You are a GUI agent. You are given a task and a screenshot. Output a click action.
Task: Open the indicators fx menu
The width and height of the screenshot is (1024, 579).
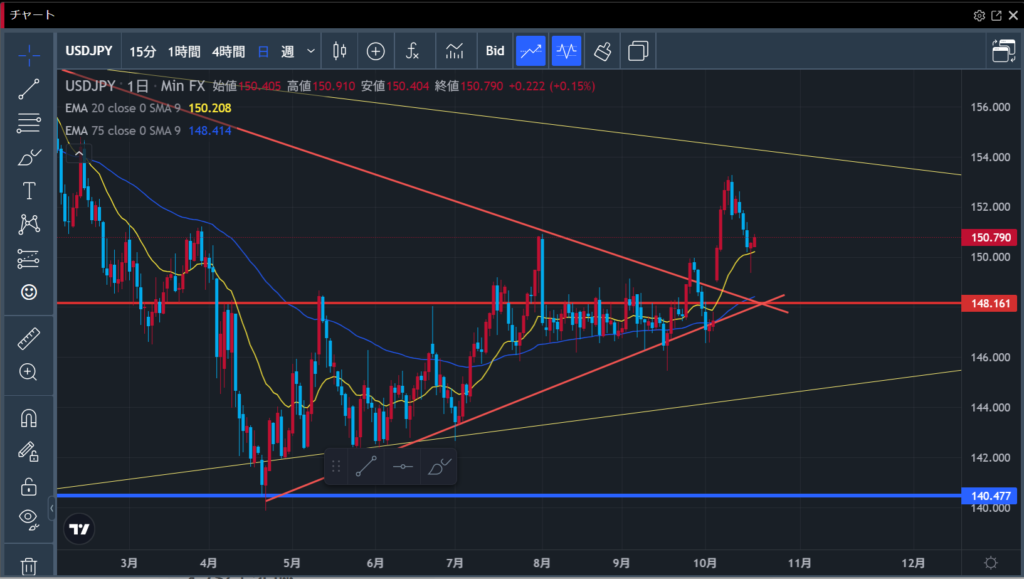(412, 51)
